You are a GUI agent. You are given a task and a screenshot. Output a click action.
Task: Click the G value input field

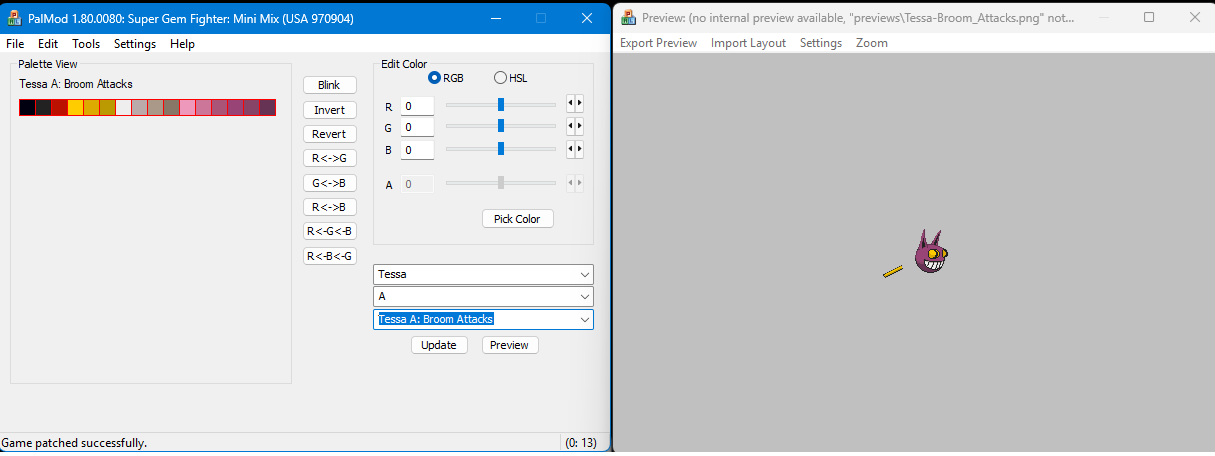pos(417,127)
